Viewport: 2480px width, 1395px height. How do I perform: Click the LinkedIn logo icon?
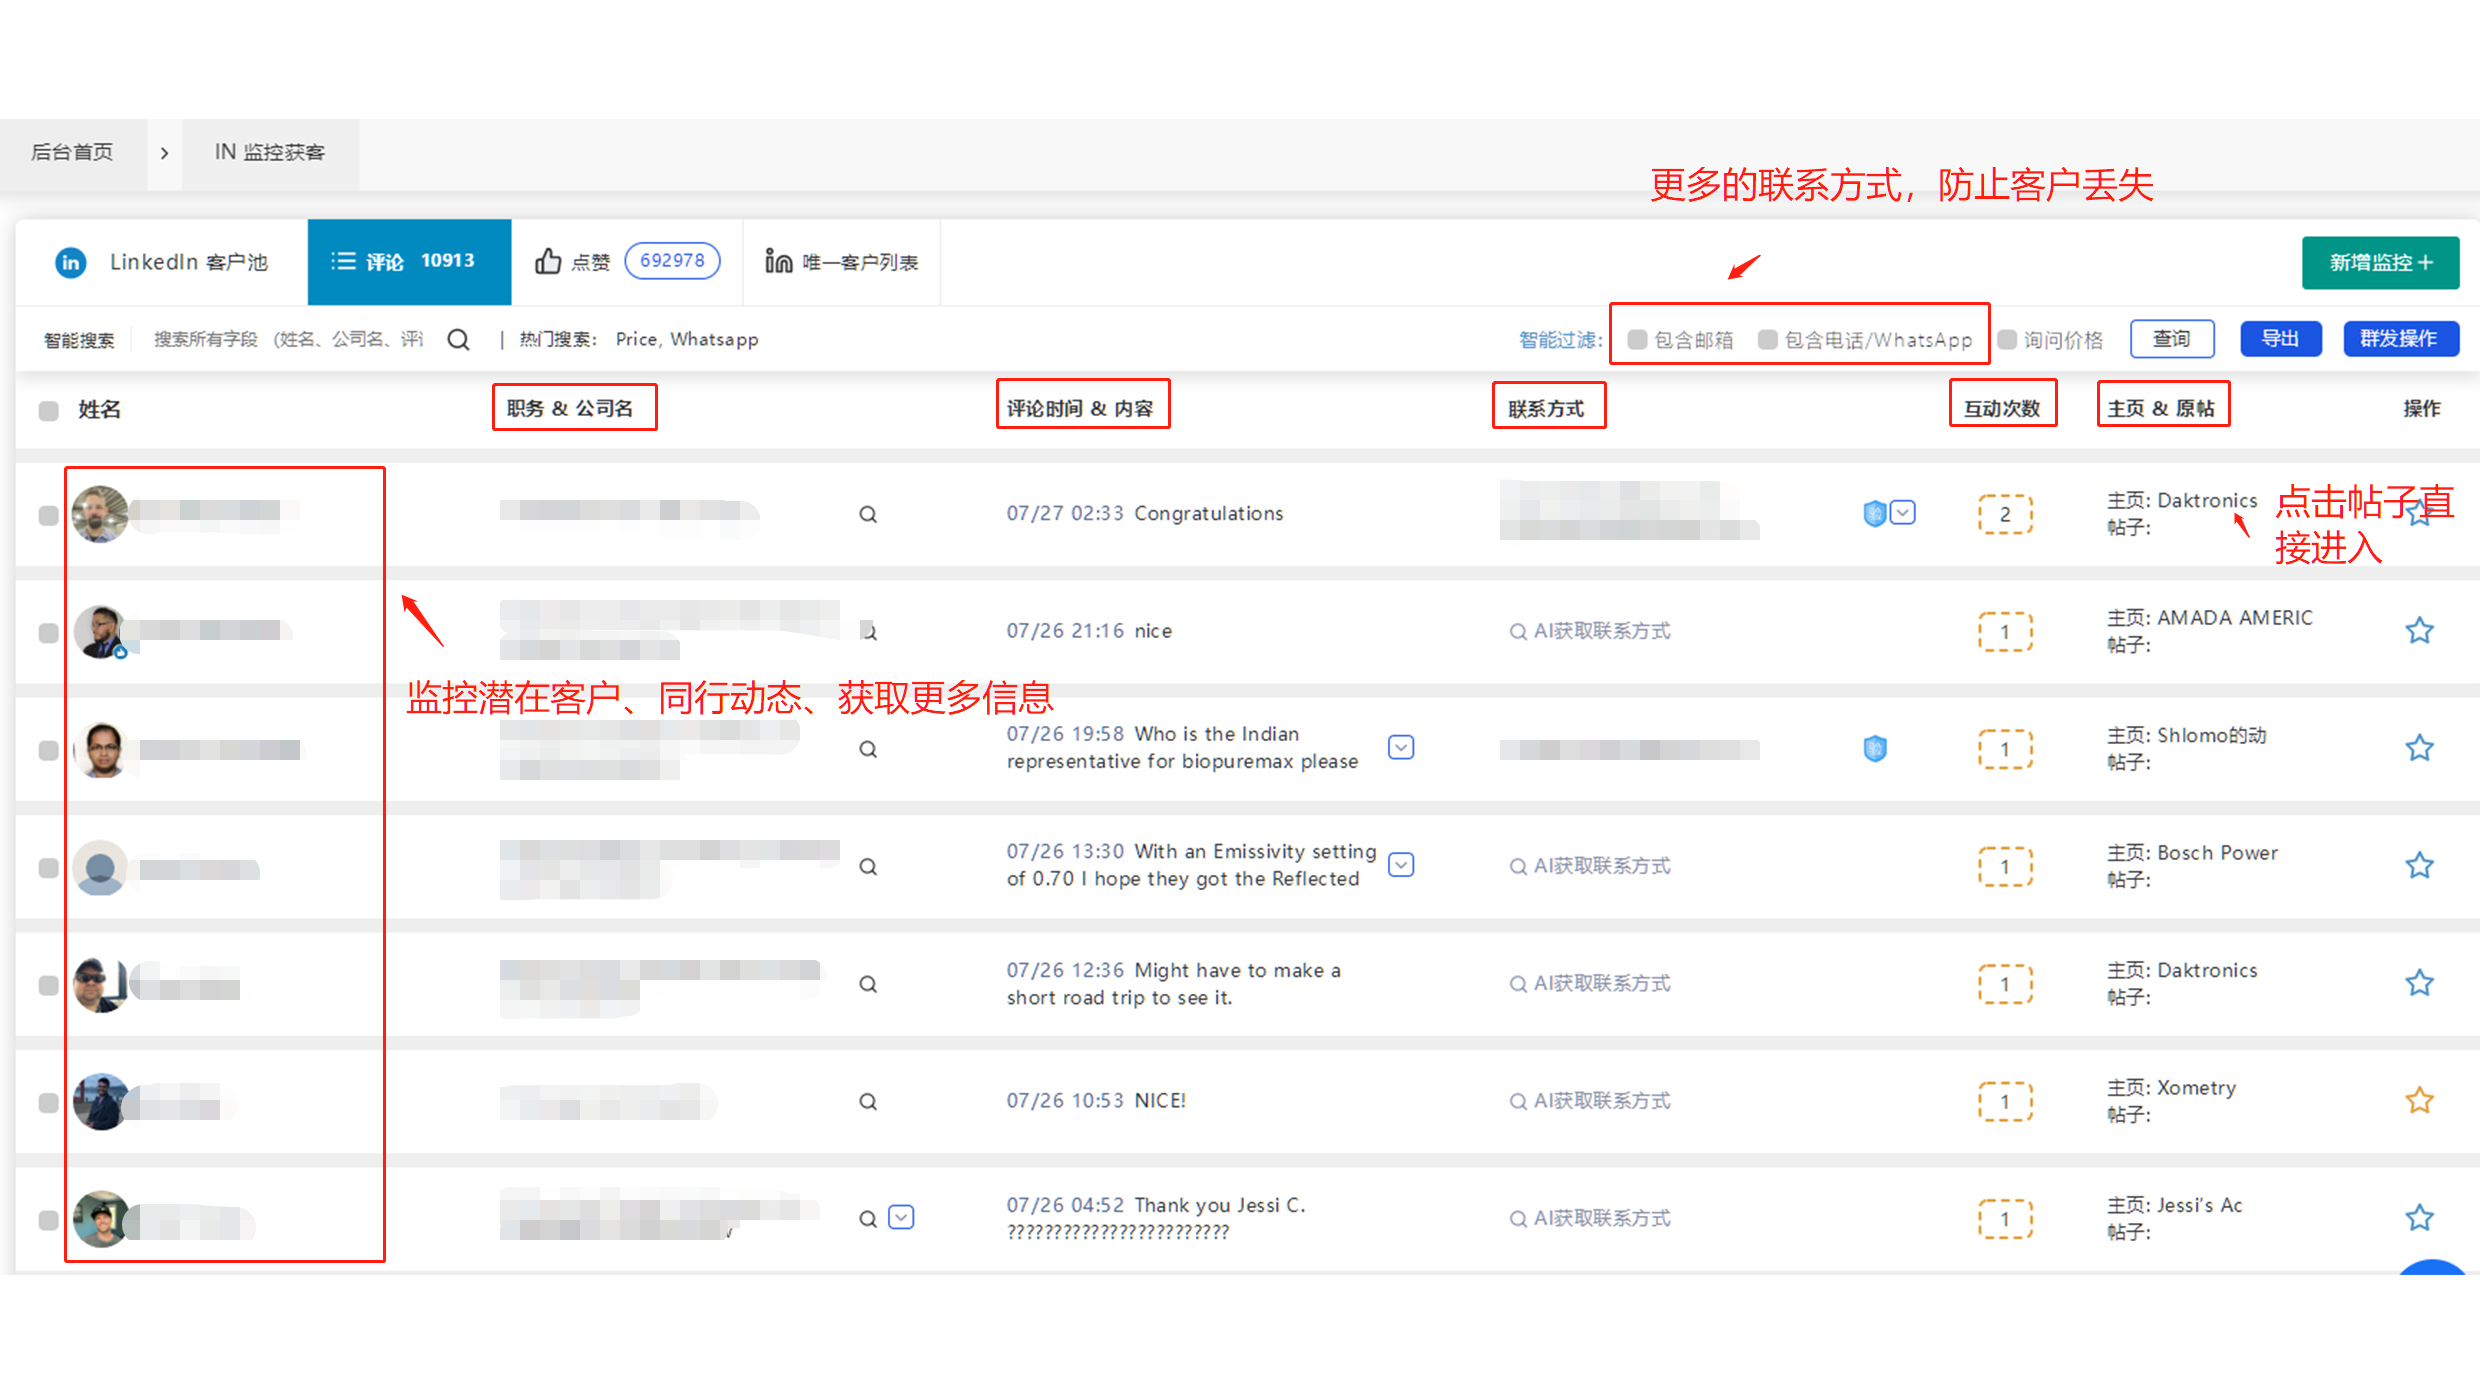click(70, 262)
